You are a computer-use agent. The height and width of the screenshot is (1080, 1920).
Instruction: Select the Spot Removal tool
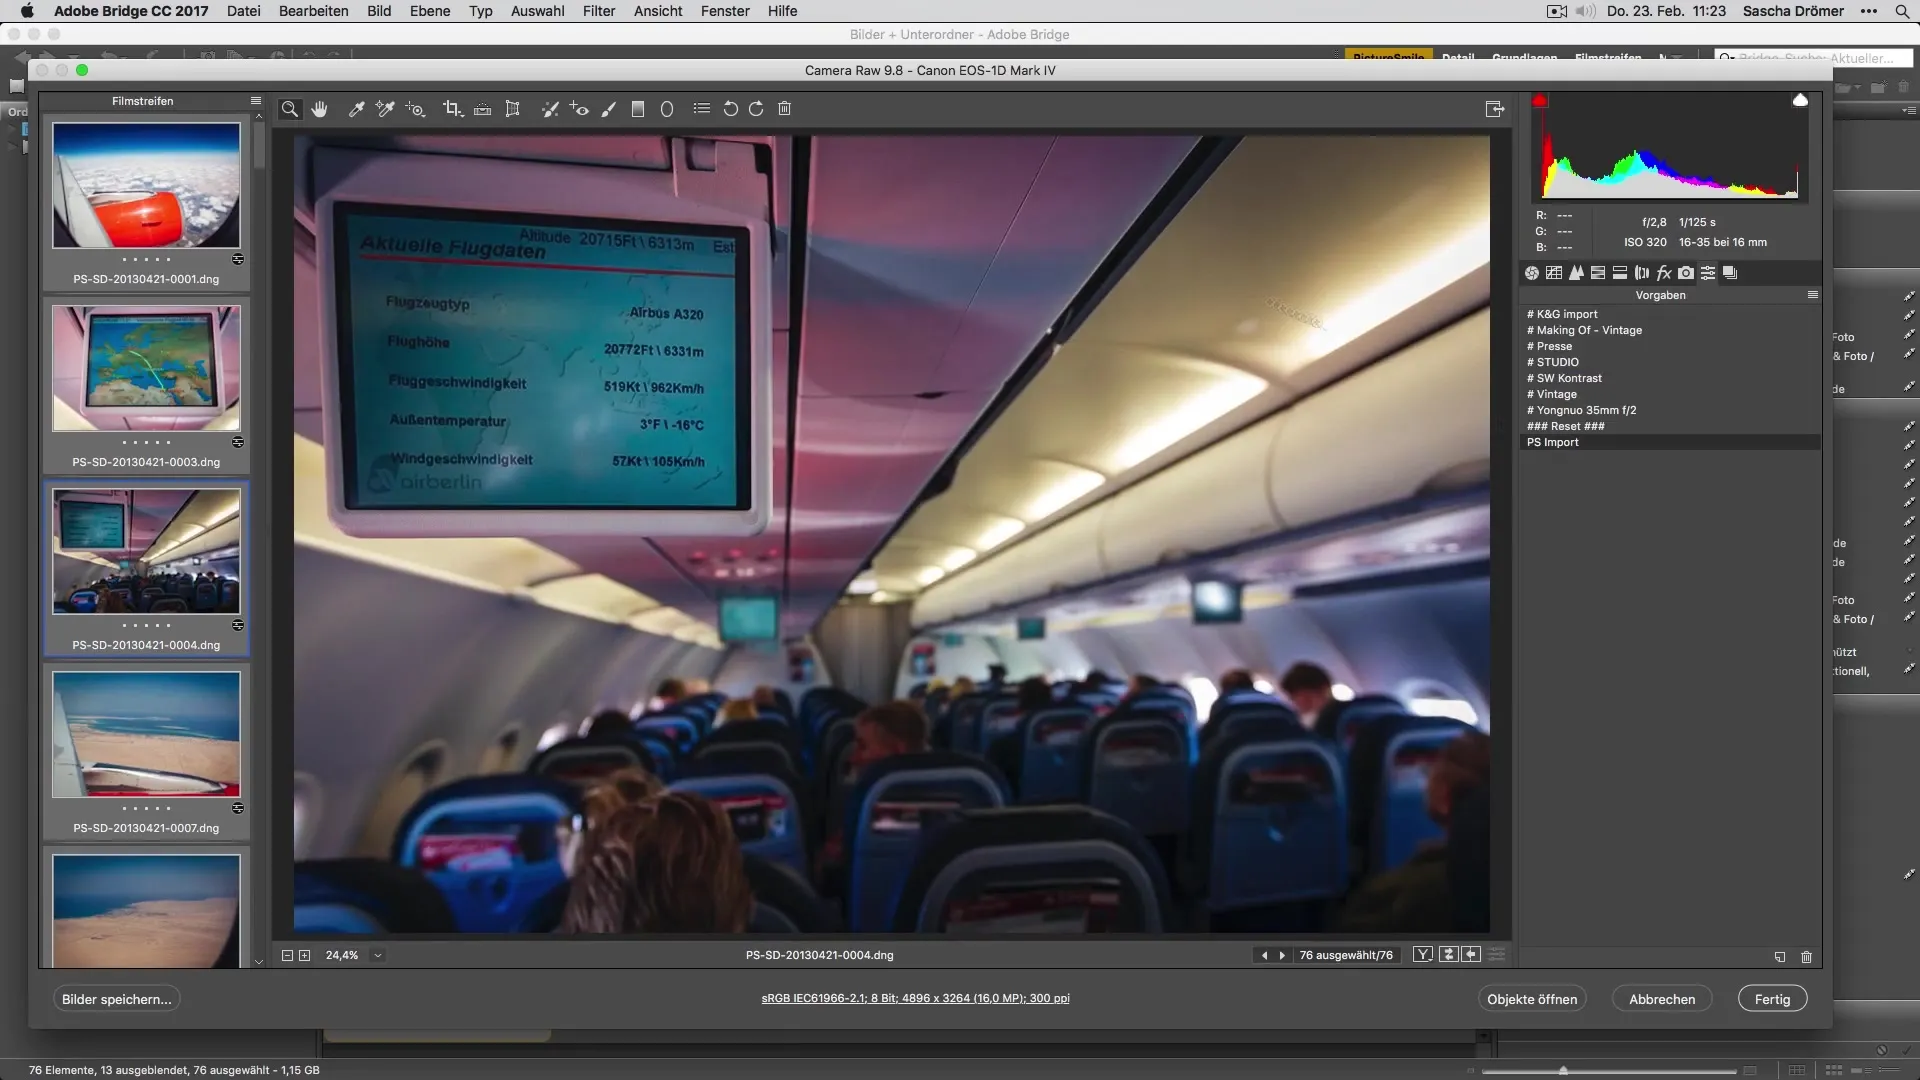pyautogui.click(x=549, y=109)
